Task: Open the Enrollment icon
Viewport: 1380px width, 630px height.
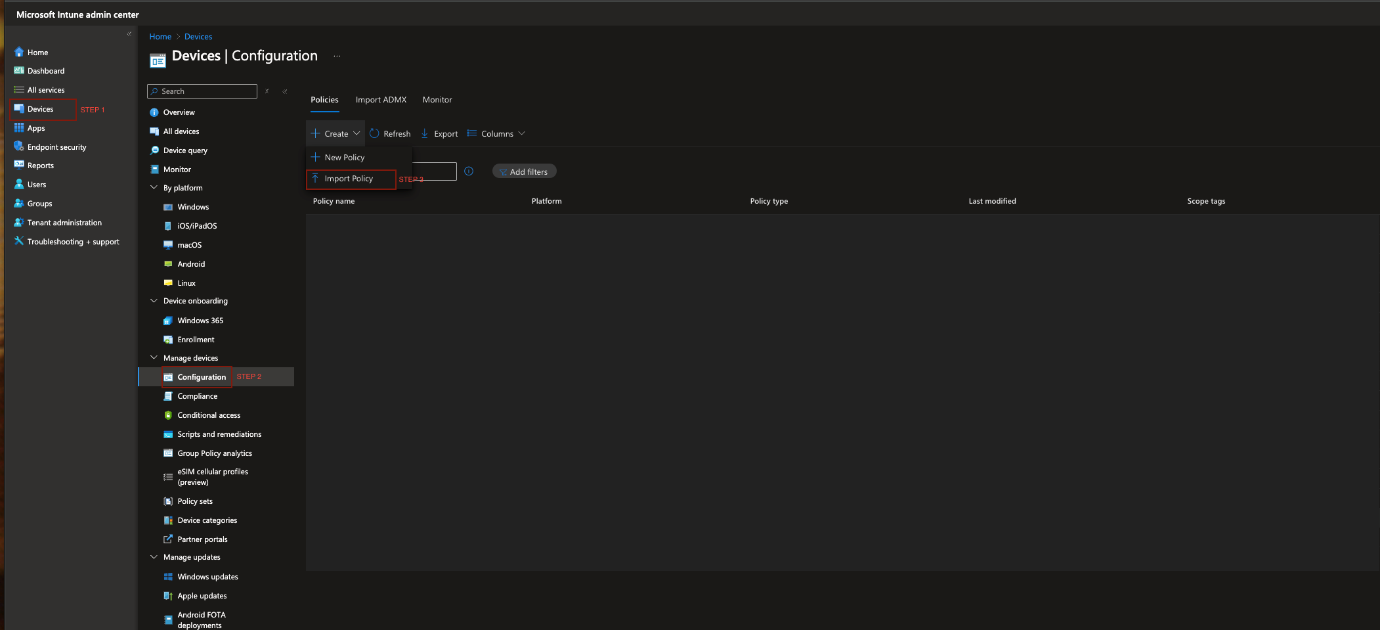Action: pyautogui.click(x=168, y=340)
